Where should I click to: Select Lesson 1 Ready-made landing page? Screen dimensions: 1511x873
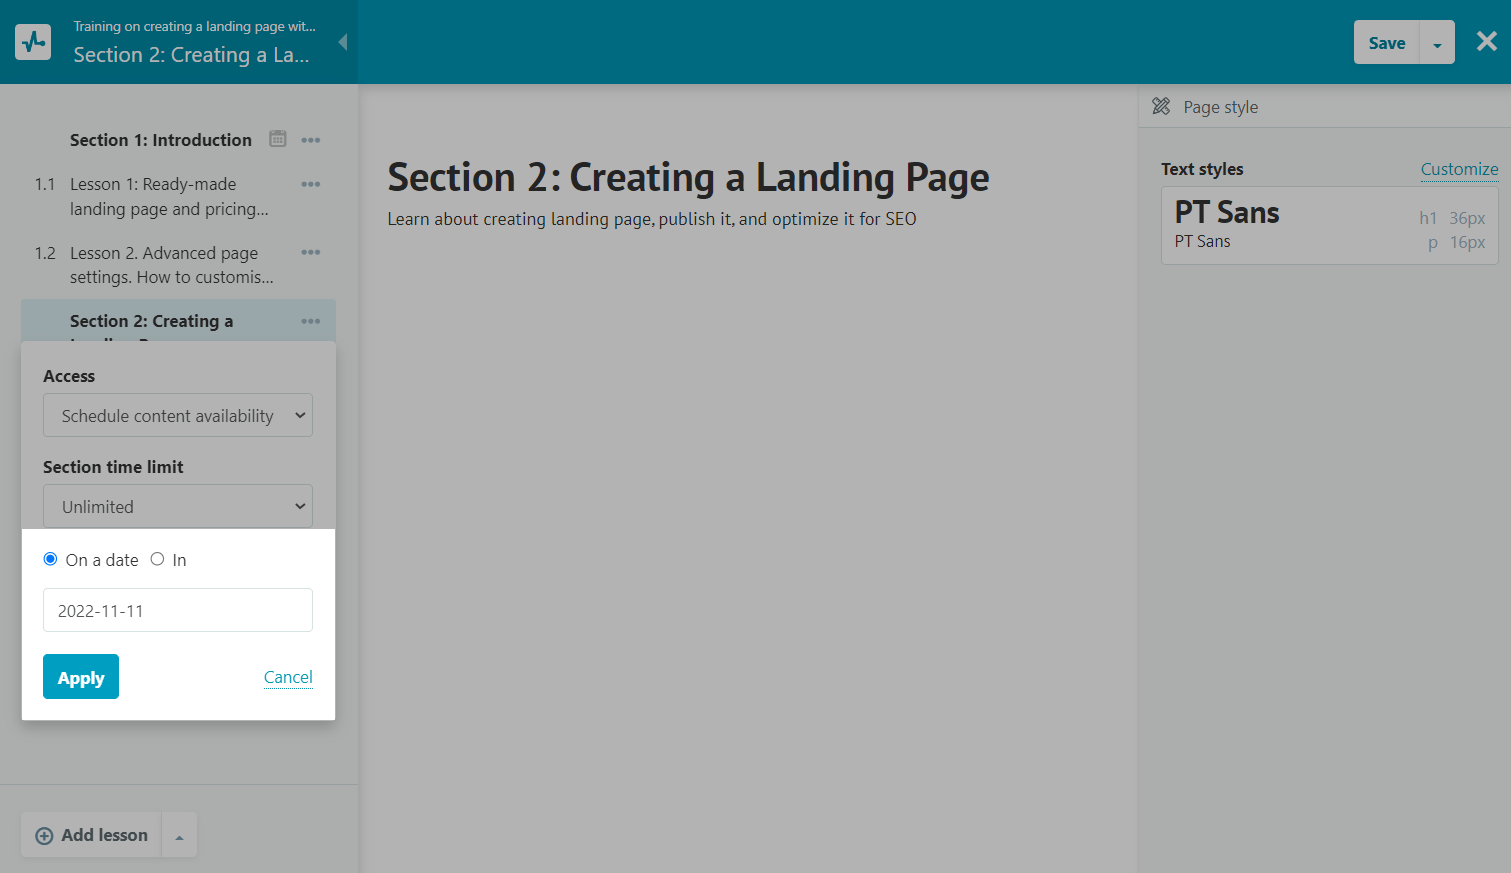[168, 196]
